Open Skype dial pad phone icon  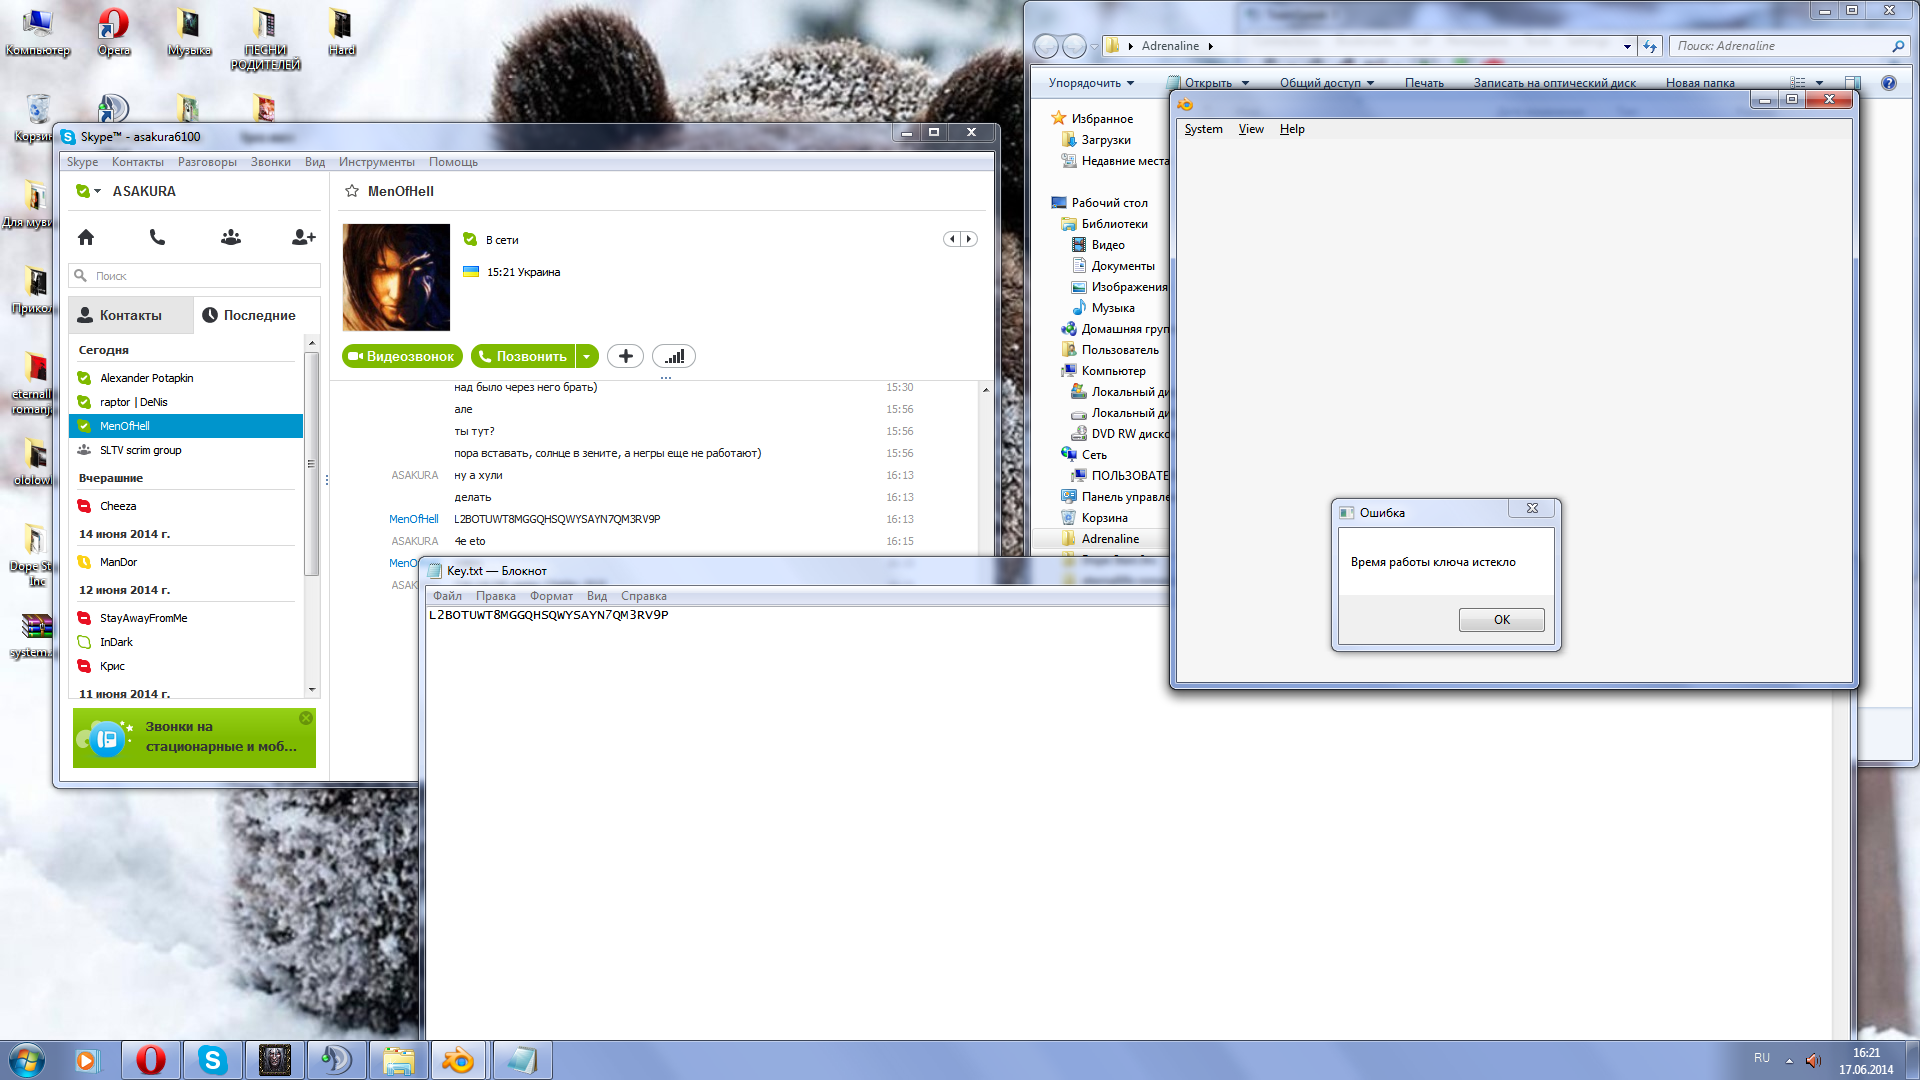pos(157,237)
